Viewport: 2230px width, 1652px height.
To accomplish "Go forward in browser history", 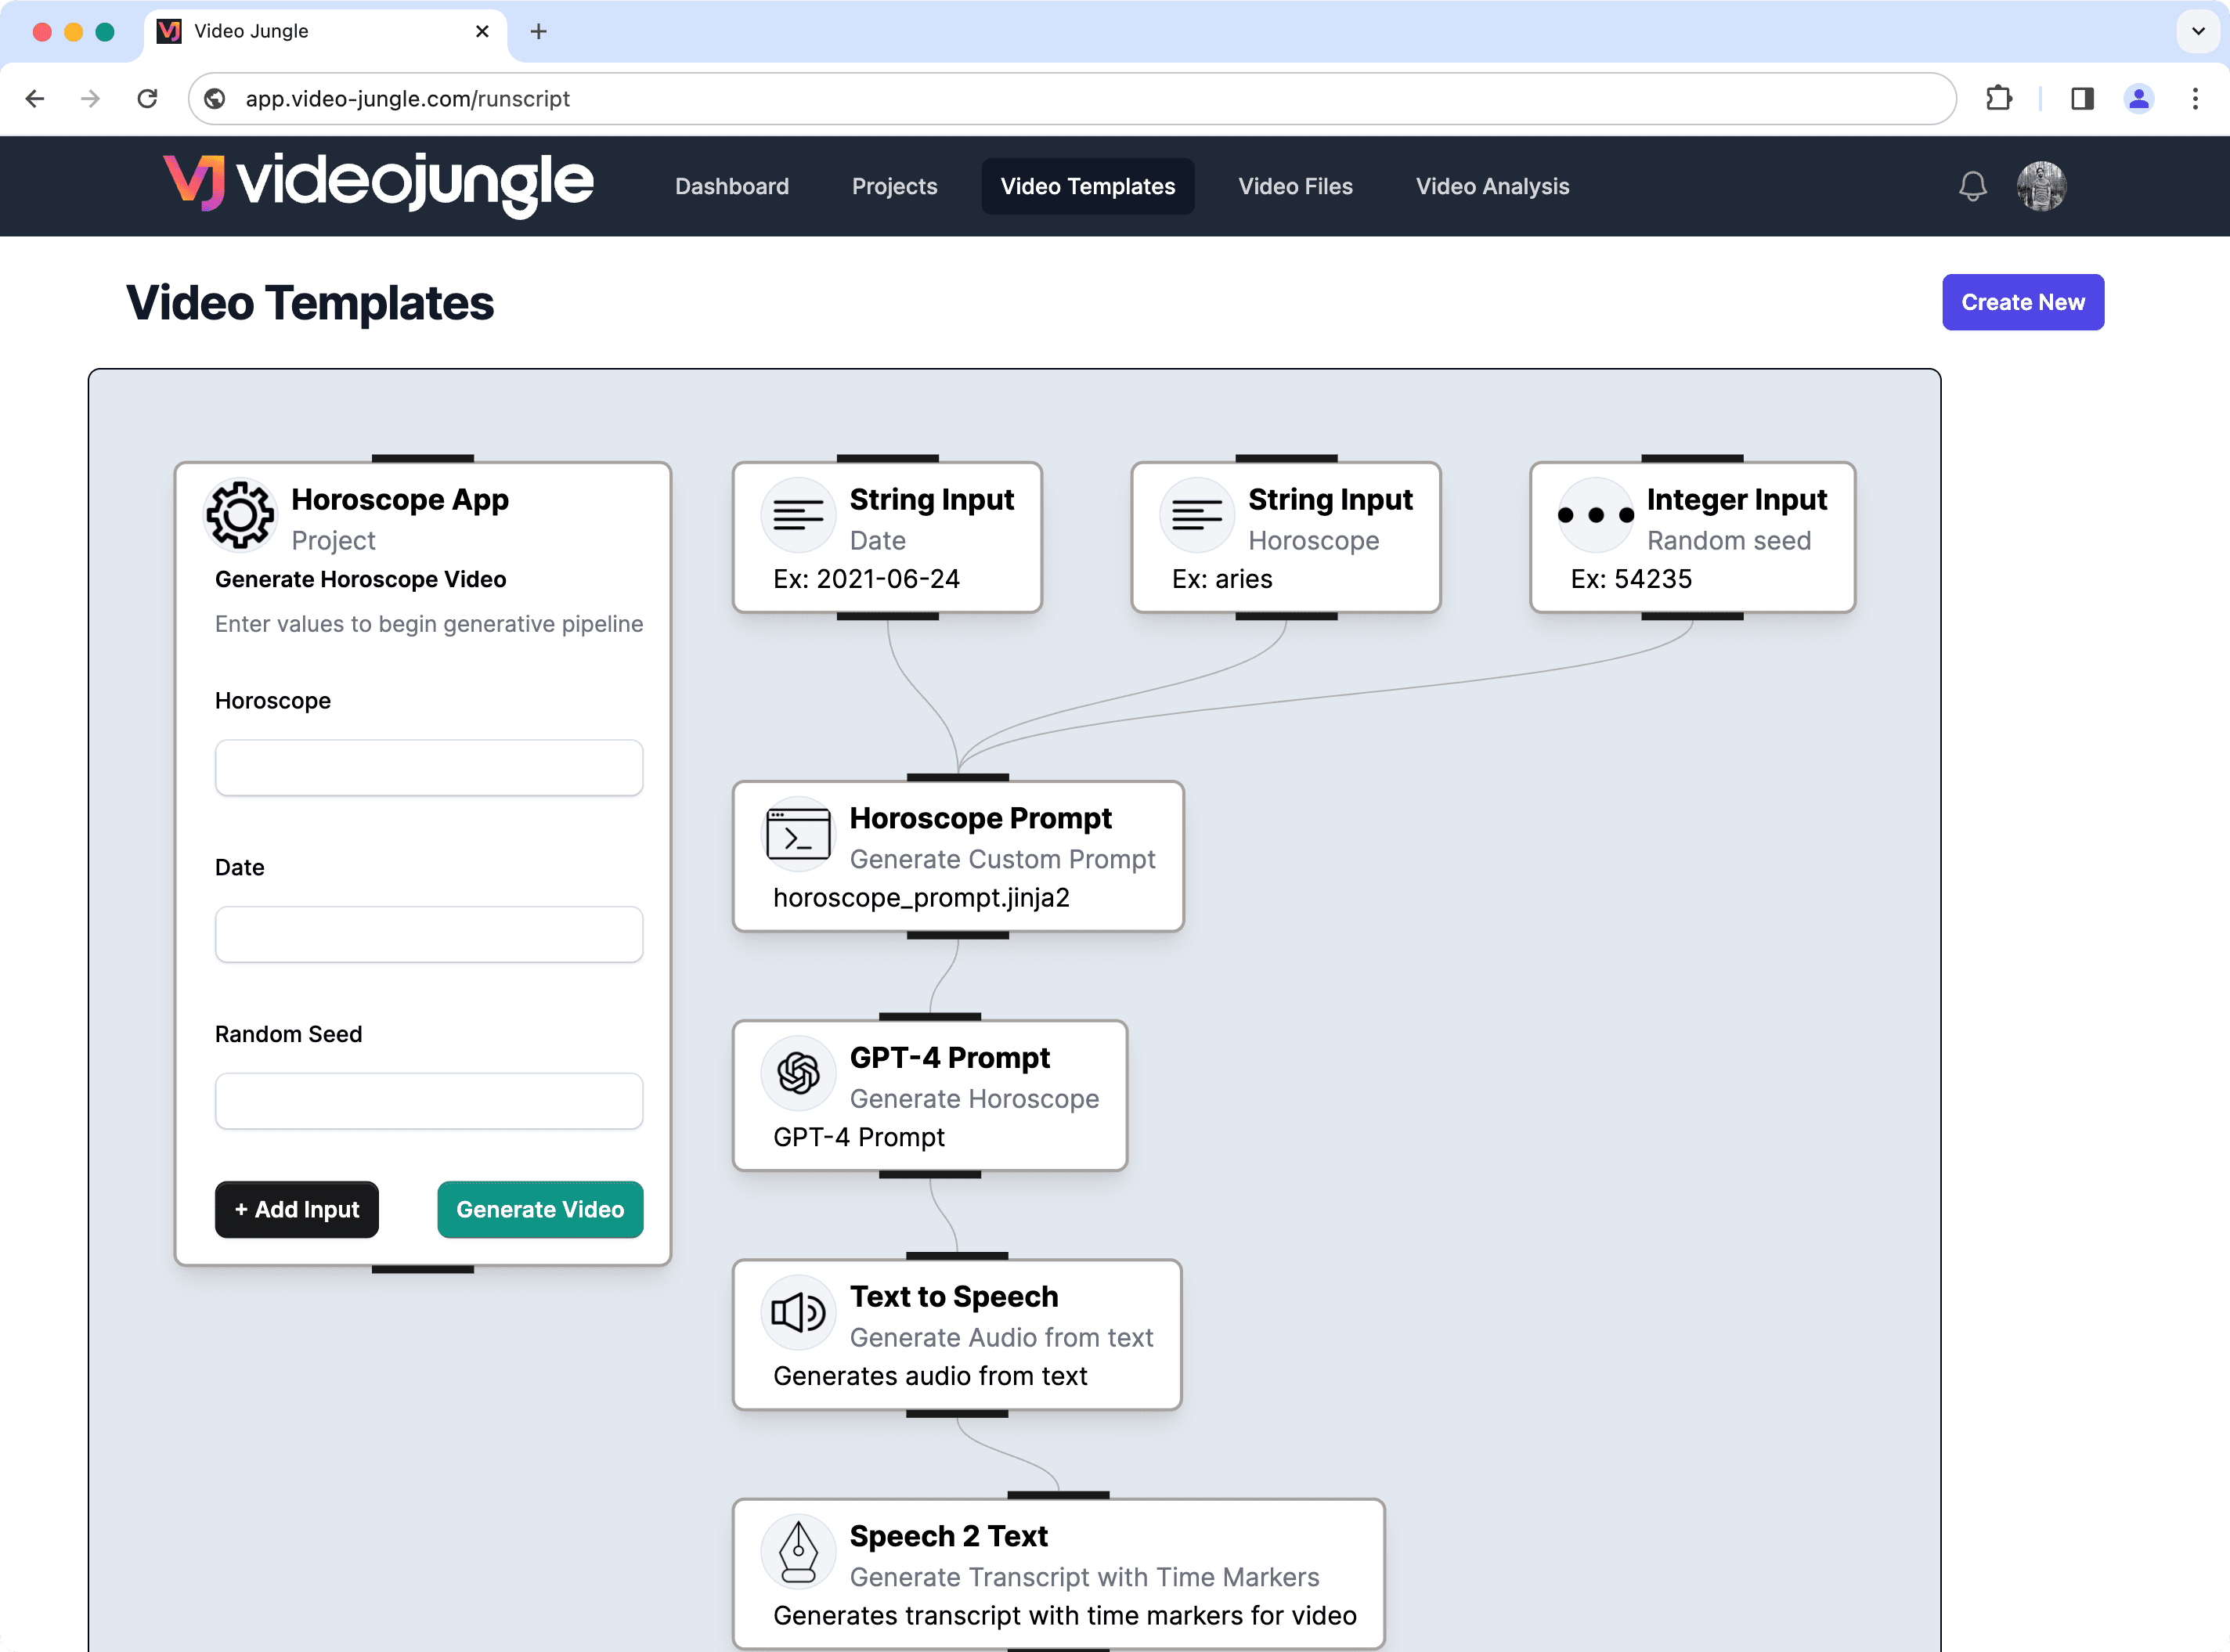I will 91,98.
